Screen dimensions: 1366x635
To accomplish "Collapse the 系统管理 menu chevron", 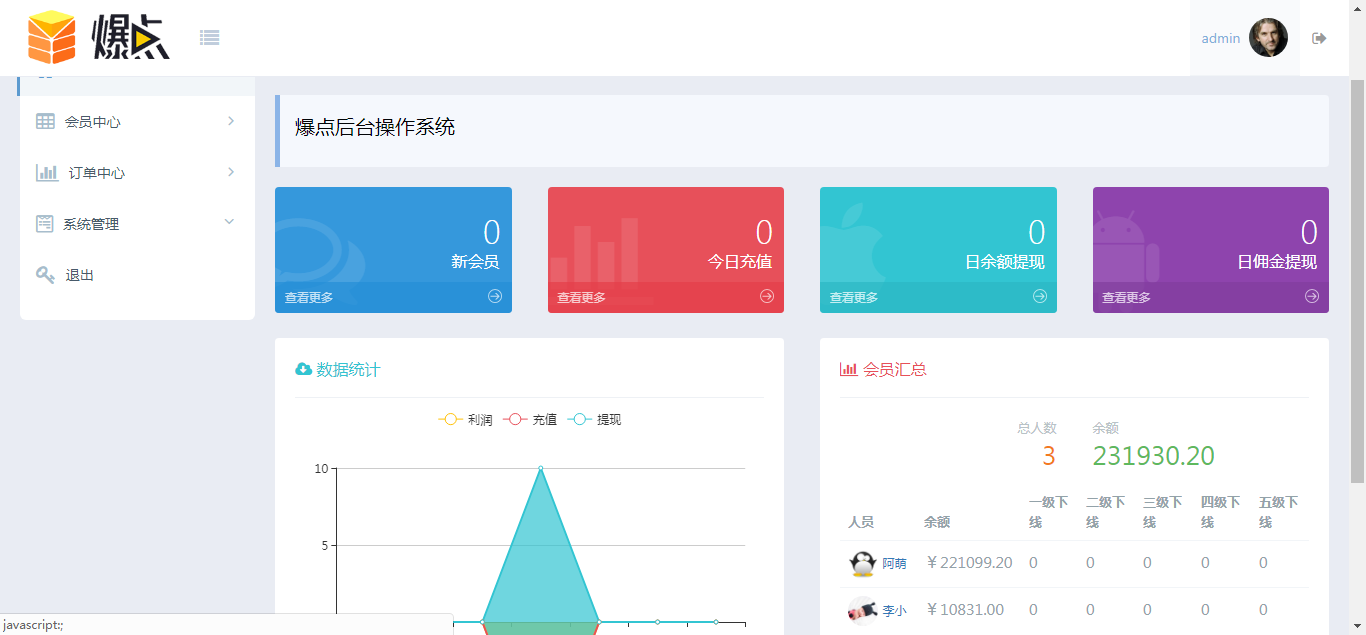I will click(x=229, y=222).
